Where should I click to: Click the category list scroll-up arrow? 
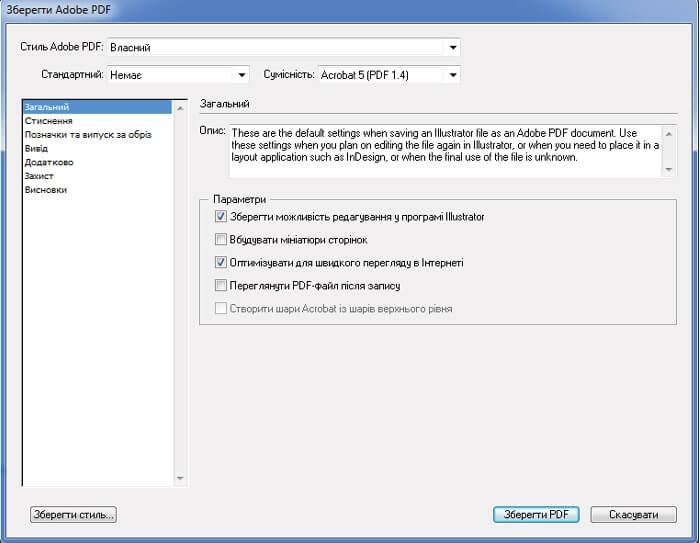click(180, 107)
